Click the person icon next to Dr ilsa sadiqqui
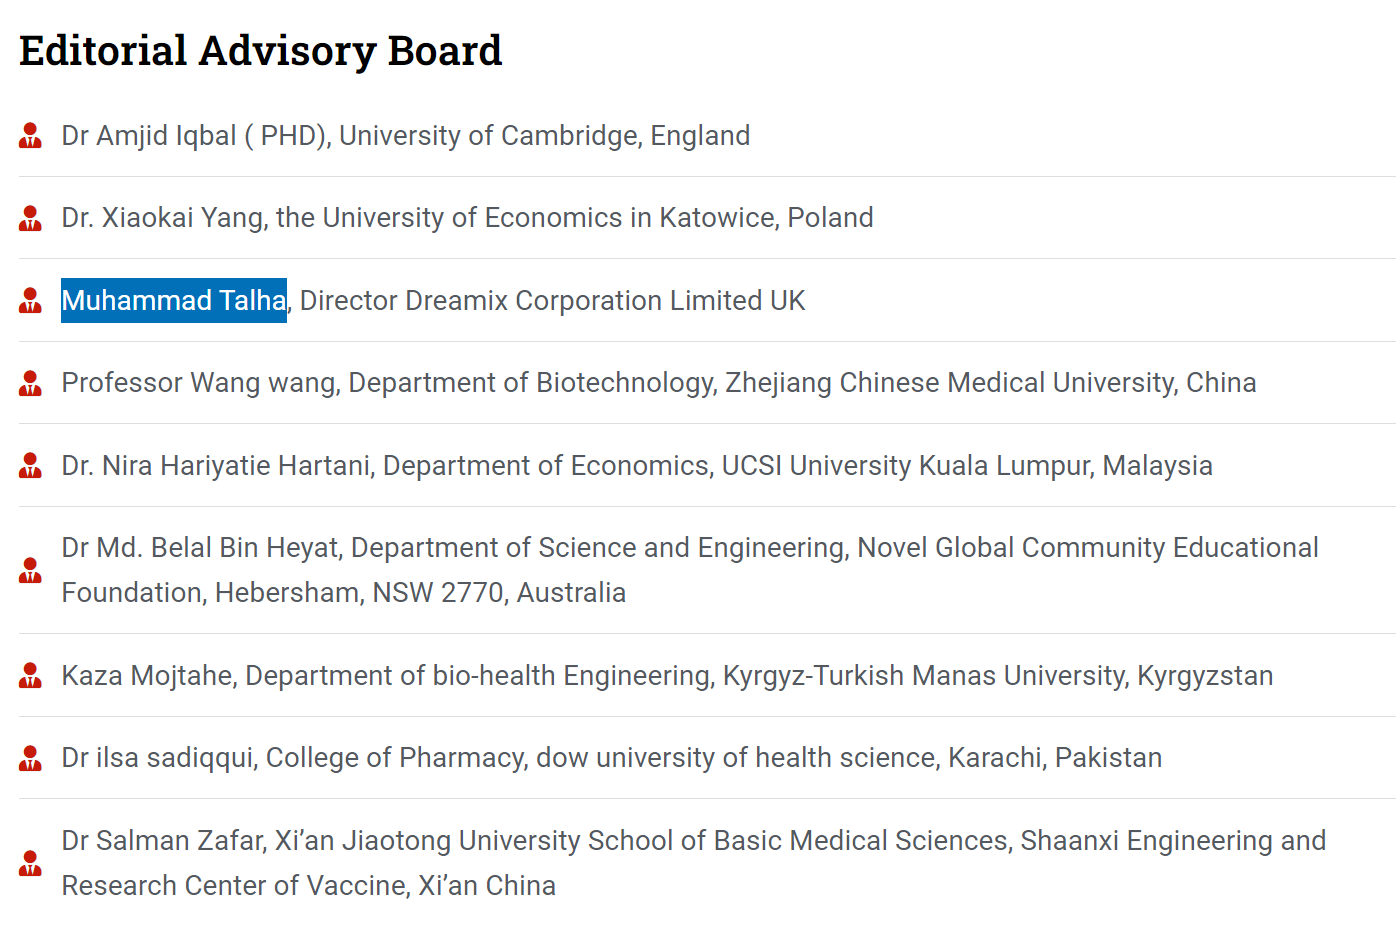Viewport: 1400px width, 929px height. click(x=31, y=758)
